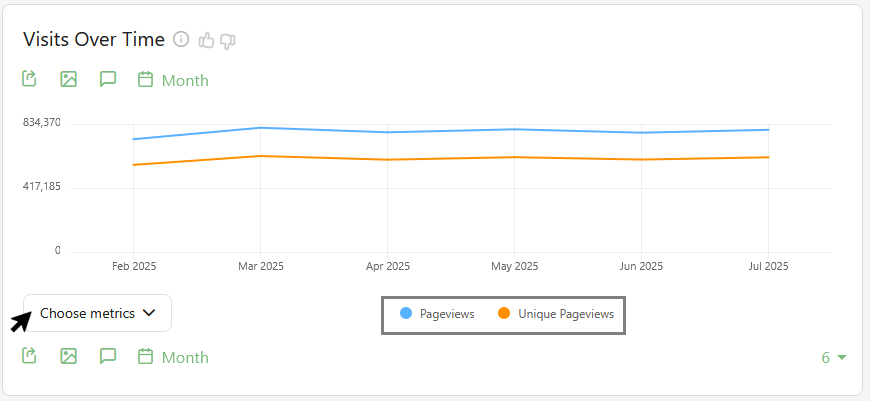Viewport: 870px width, 401px height.
Task: Click the orange Unique Pageviews legend dot
Action: [504, 313]
